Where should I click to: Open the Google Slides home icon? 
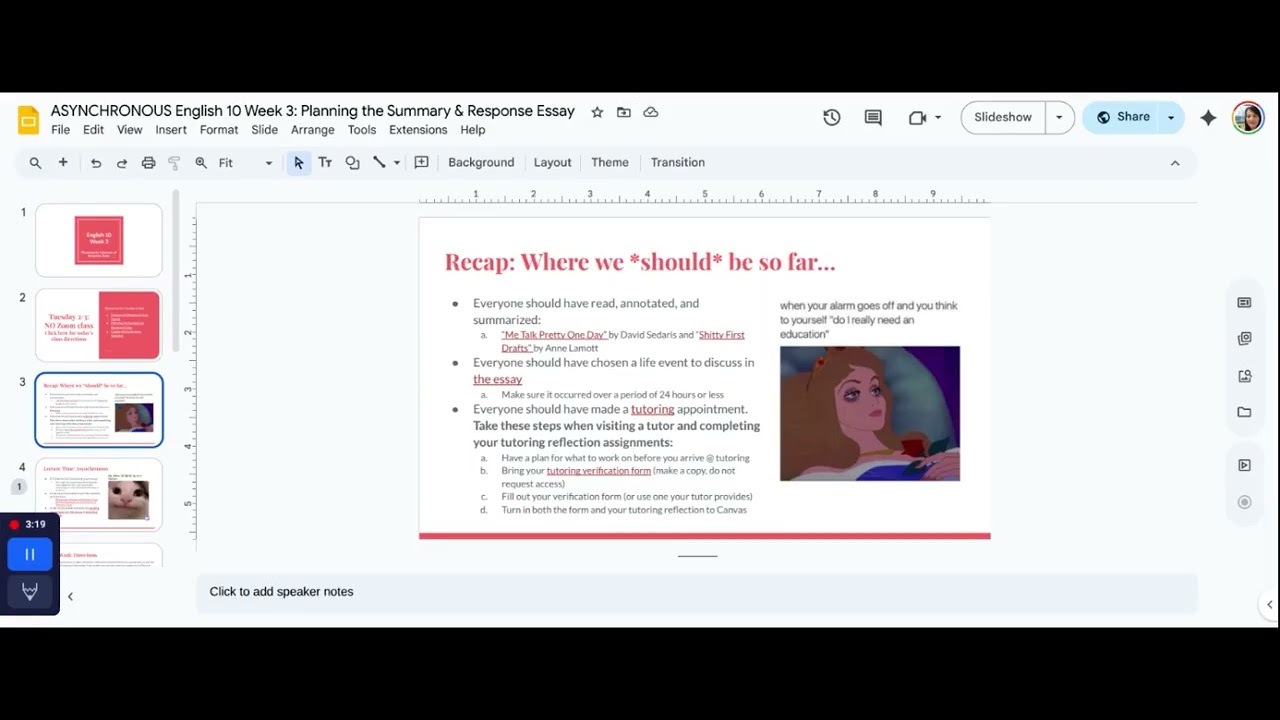click(x=28, y=120)
